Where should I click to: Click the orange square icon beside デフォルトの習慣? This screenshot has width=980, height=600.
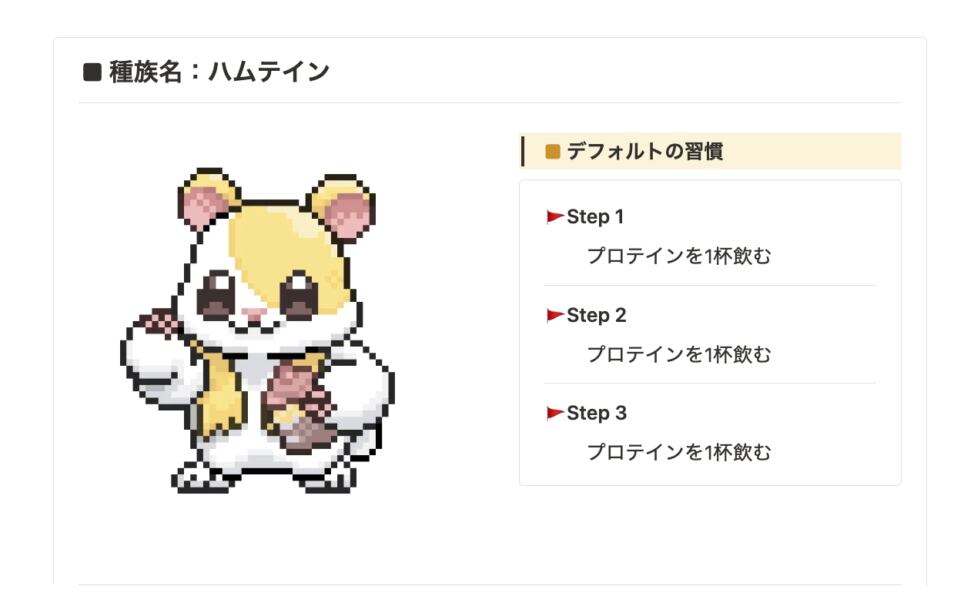pyautogui.click(x=552, y=151)
